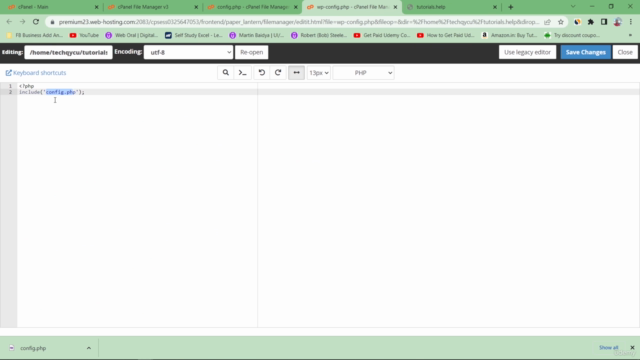Open the PHP language mode dropdown

tap(363, 73)
